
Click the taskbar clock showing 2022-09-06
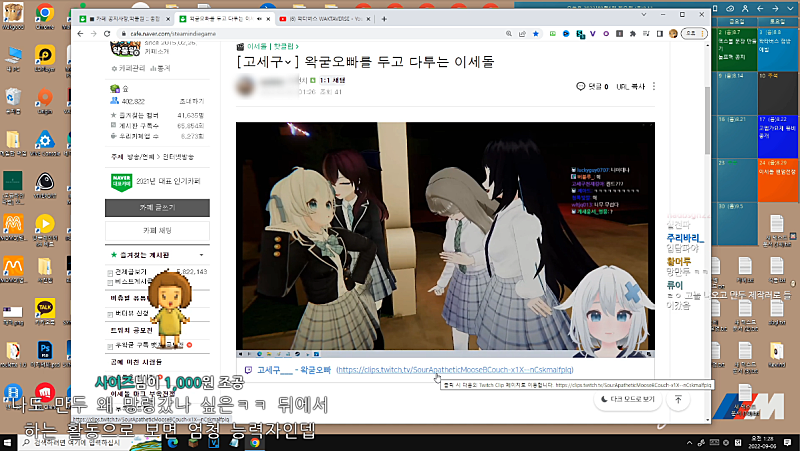pyautogui.click(x=761, y=442)
